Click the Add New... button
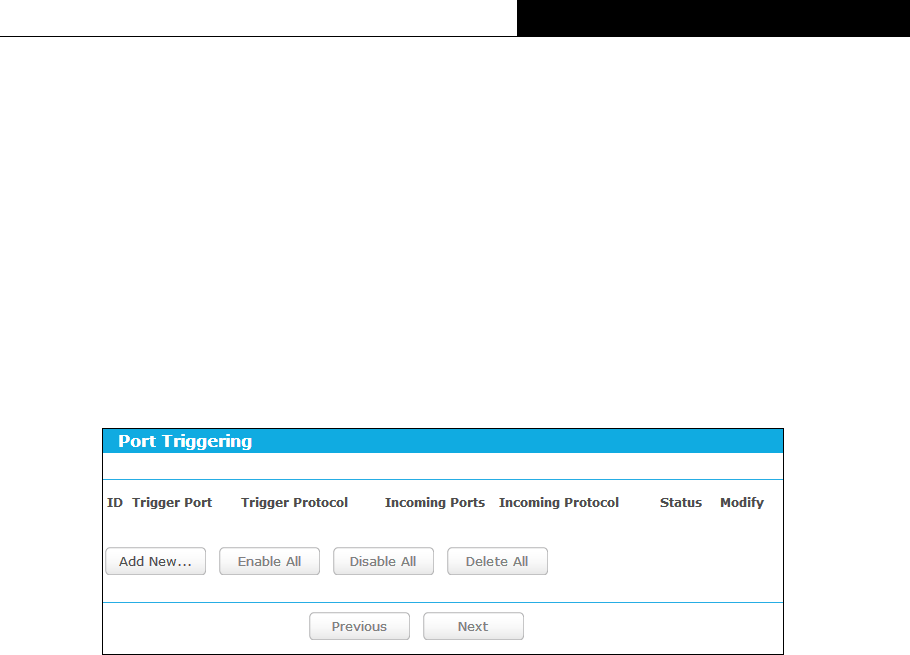This screenshot has height=655, width=910. (x=156, y=561)
